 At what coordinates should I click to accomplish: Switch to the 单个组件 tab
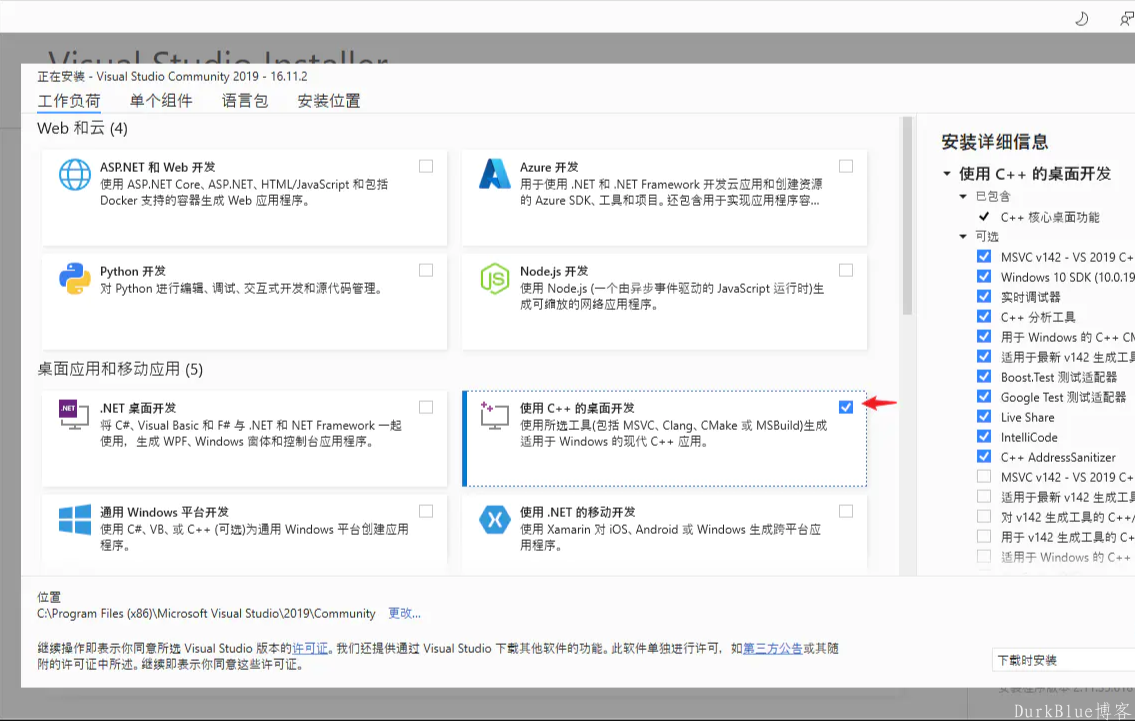point(161,101)
